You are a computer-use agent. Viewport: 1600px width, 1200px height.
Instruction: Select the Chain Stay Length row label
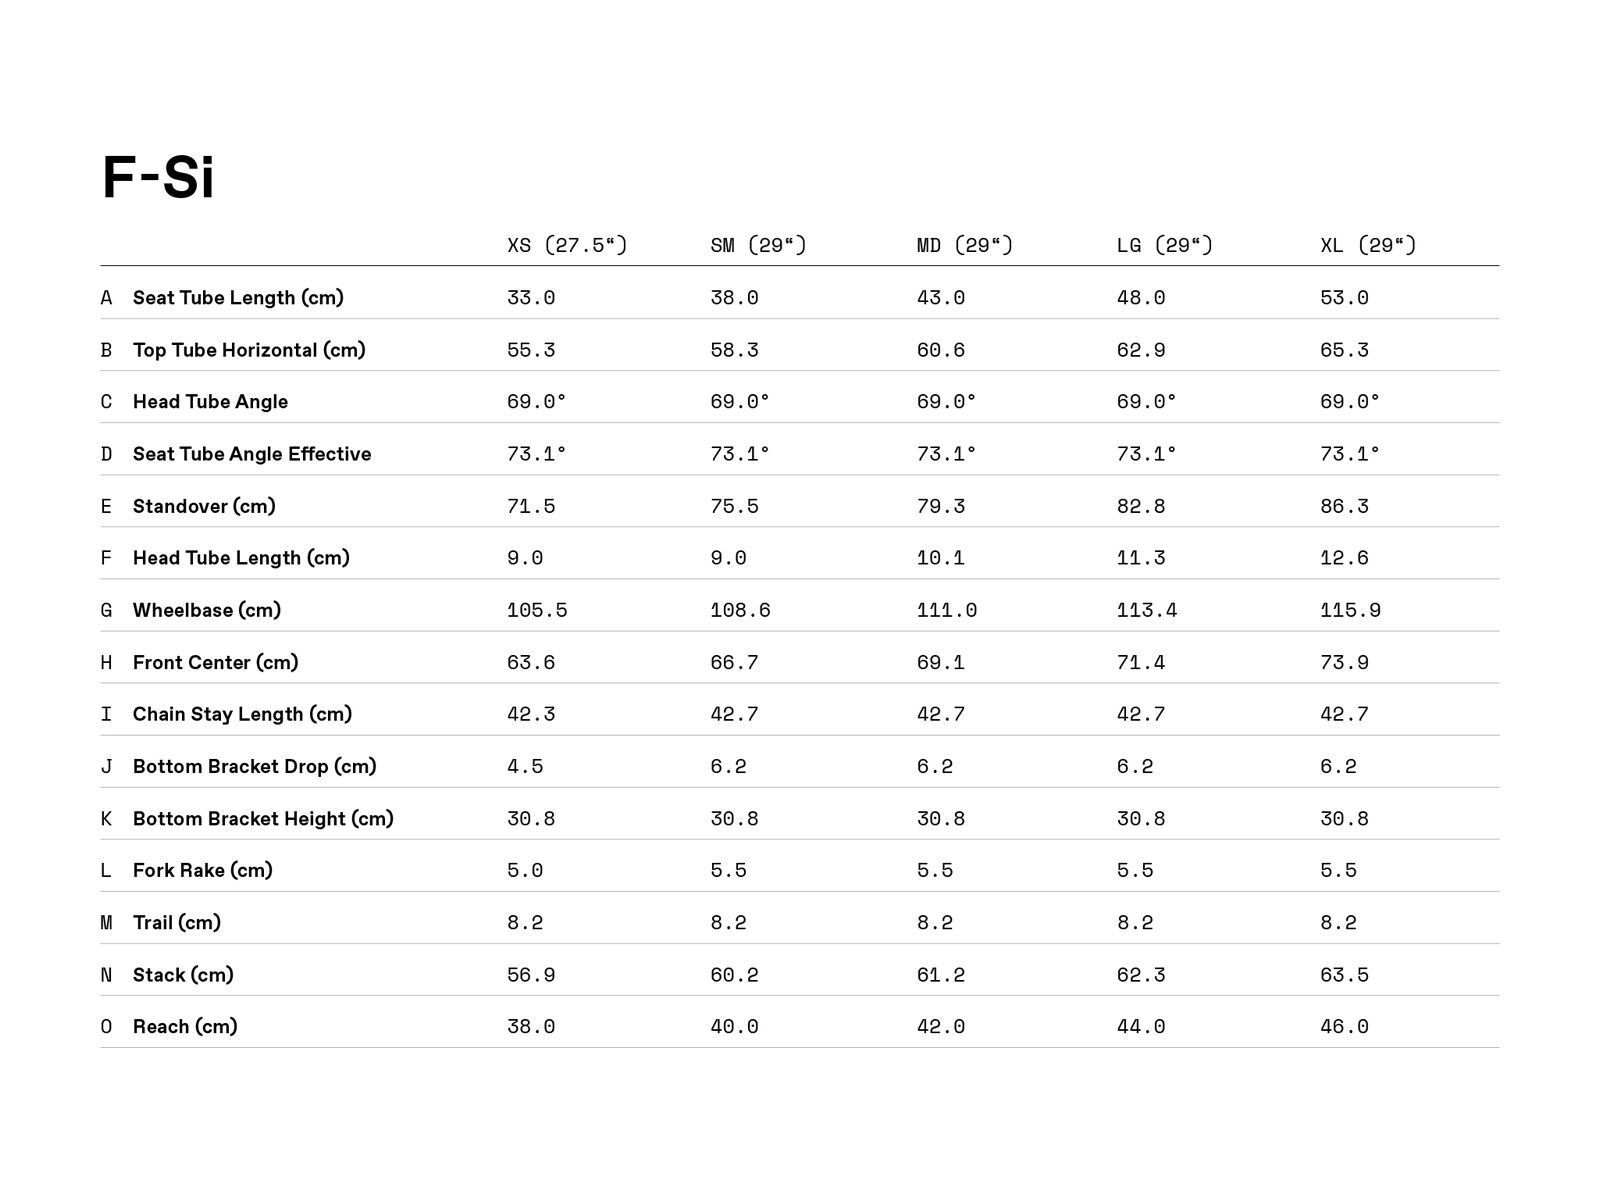[242, 714]
